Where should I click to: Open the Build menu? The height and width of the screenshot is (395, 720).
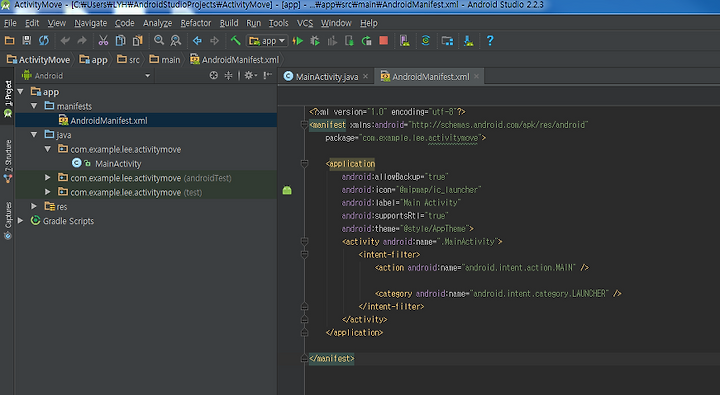pyautogui.click(x=229, y=23)
